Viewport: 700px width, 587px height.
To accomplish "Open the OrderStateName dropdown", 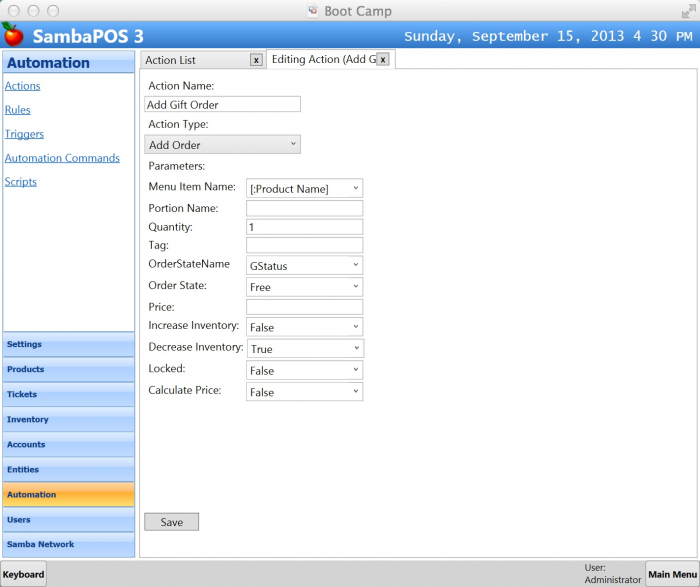I will point(304,266).
